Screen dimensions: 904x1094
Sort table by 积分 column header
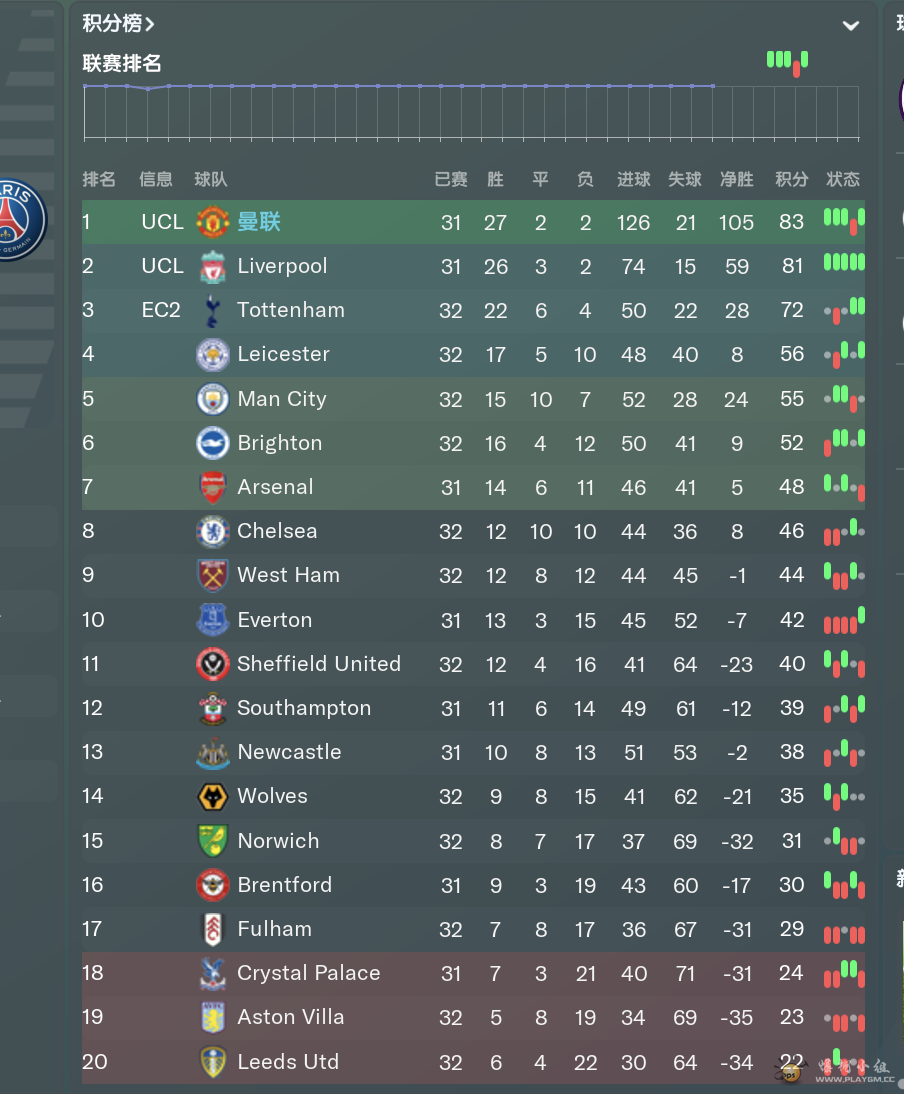[792, 179]
